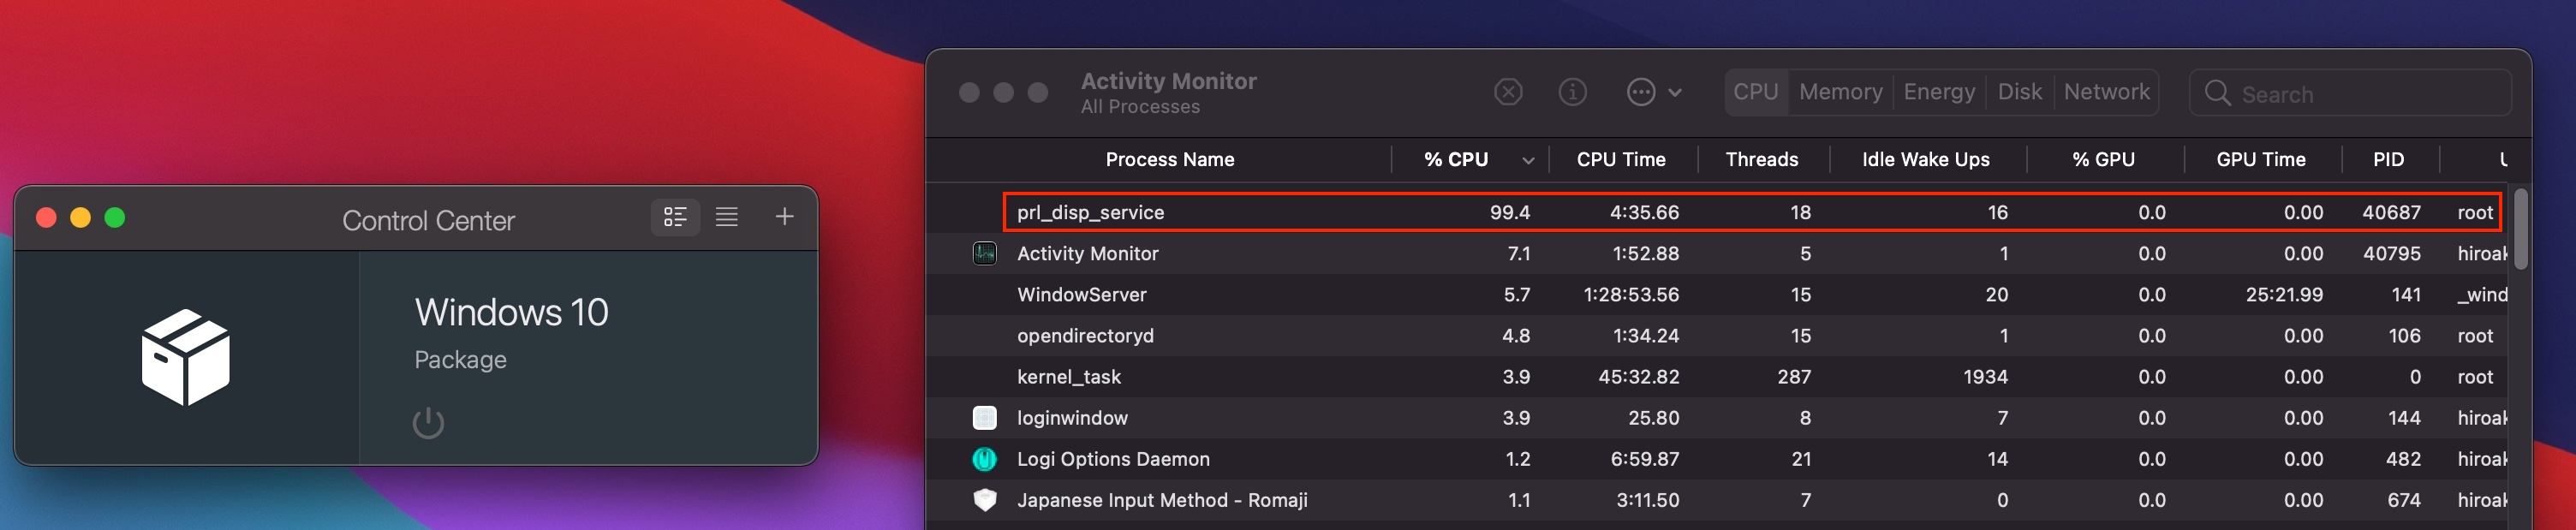Image resolution: width=2576 pixels, height=530 pixels.
Task: Click the inspect process info icon
Action: click(x=1572, y=93)
